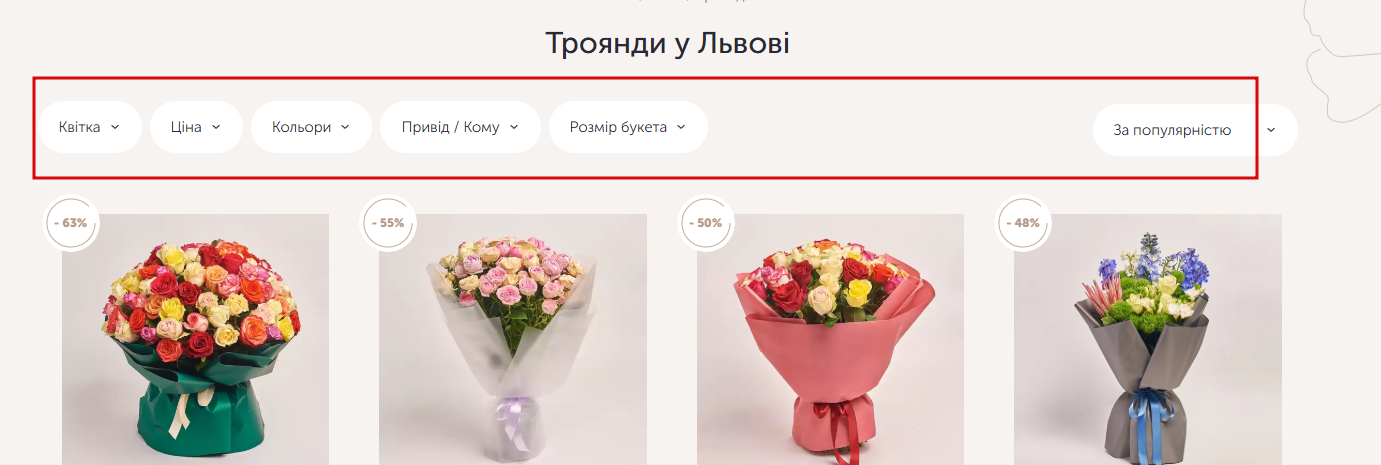Click the -55% discount badge

(x=388, y=223)
